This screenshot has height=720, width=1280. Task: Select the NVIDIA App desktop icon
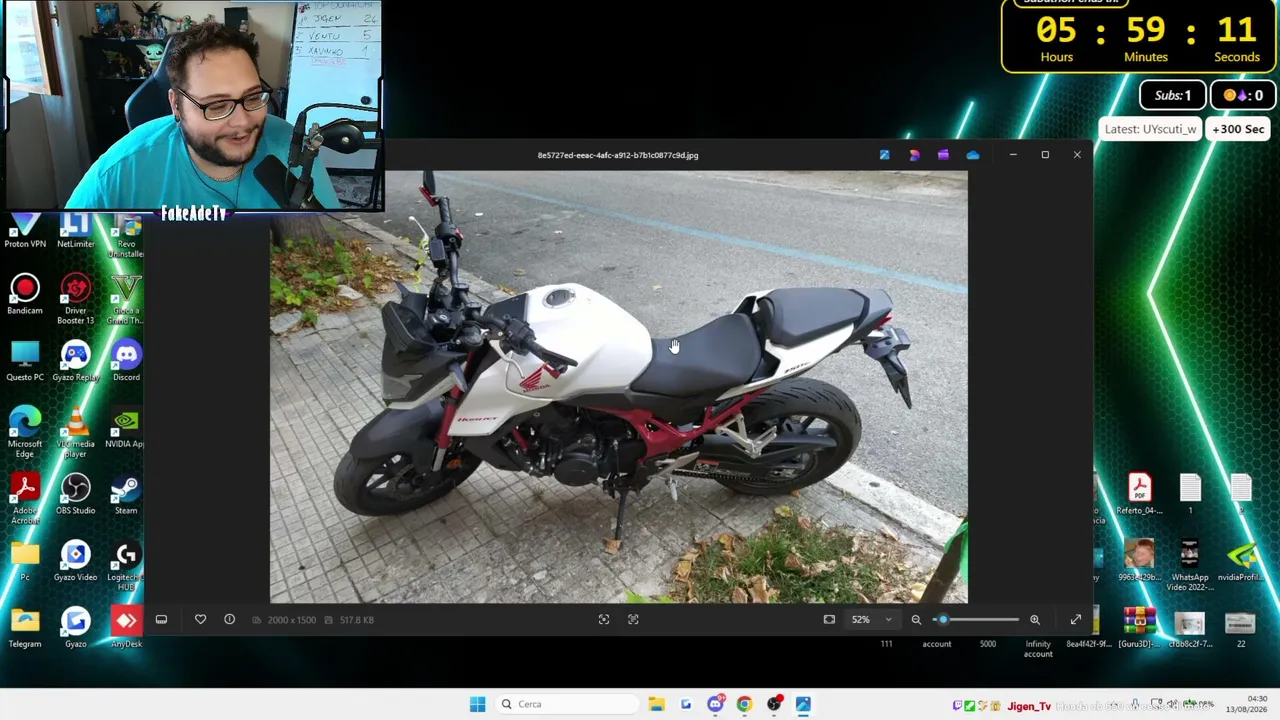[126, 428]
